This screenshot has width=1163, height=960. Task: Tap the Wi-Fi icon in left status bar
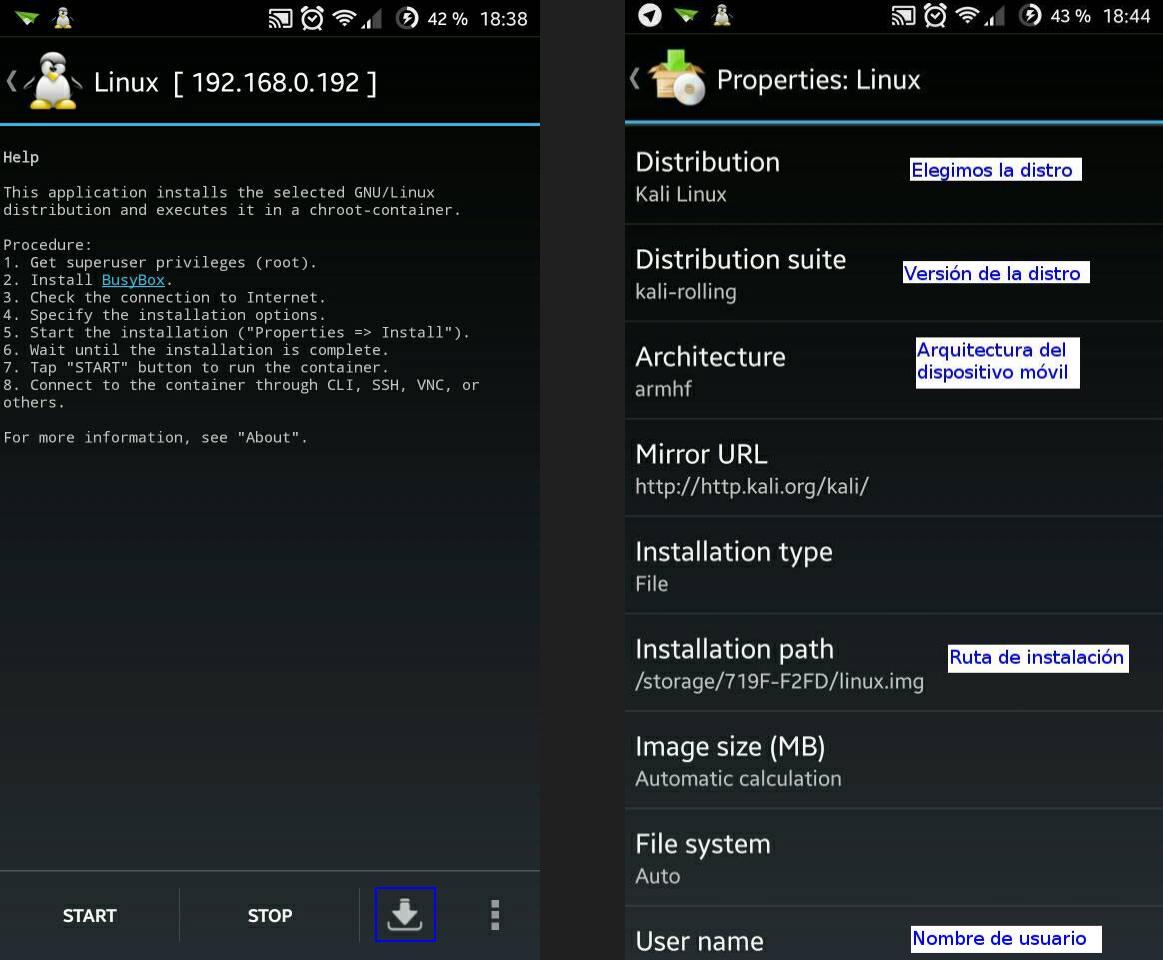point(344,17)
